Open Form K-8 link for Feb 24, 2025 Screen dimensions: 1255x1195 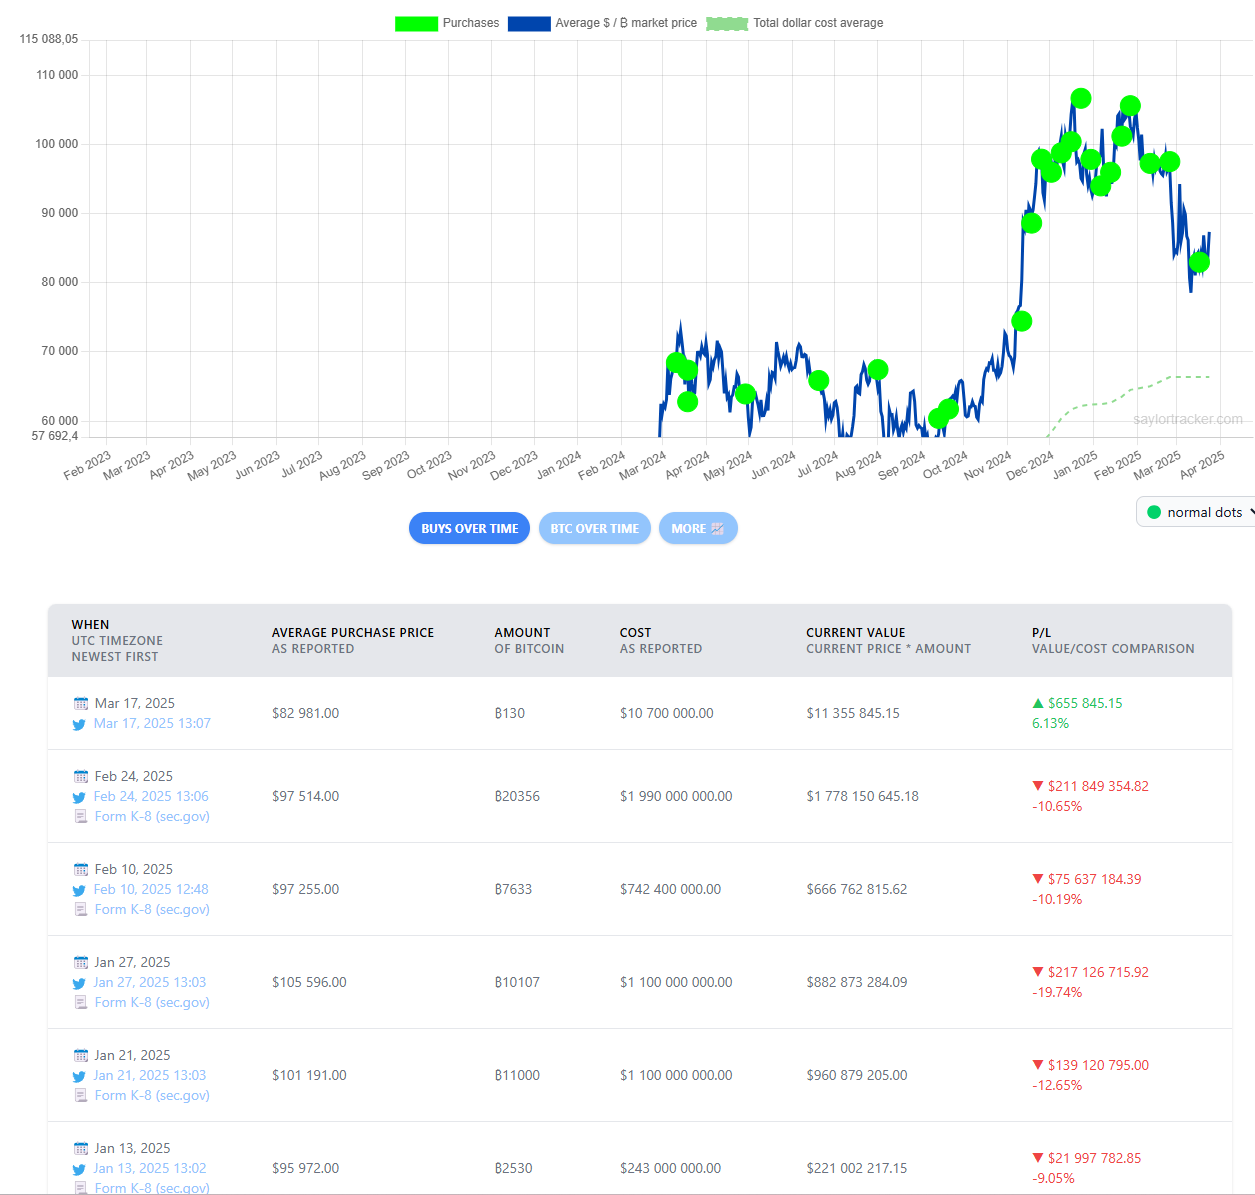[152, 817]
